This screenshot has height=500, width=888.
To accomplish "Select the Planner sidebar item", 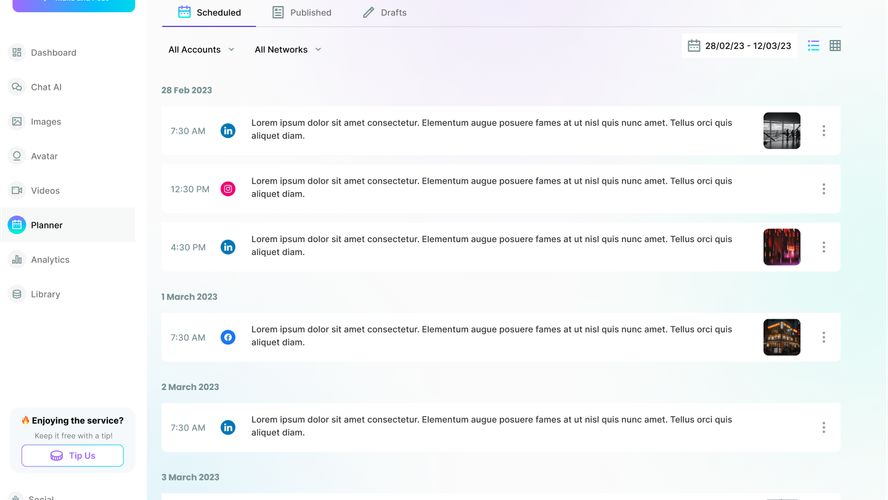I will pyautogui.click(x=47, y=226).
